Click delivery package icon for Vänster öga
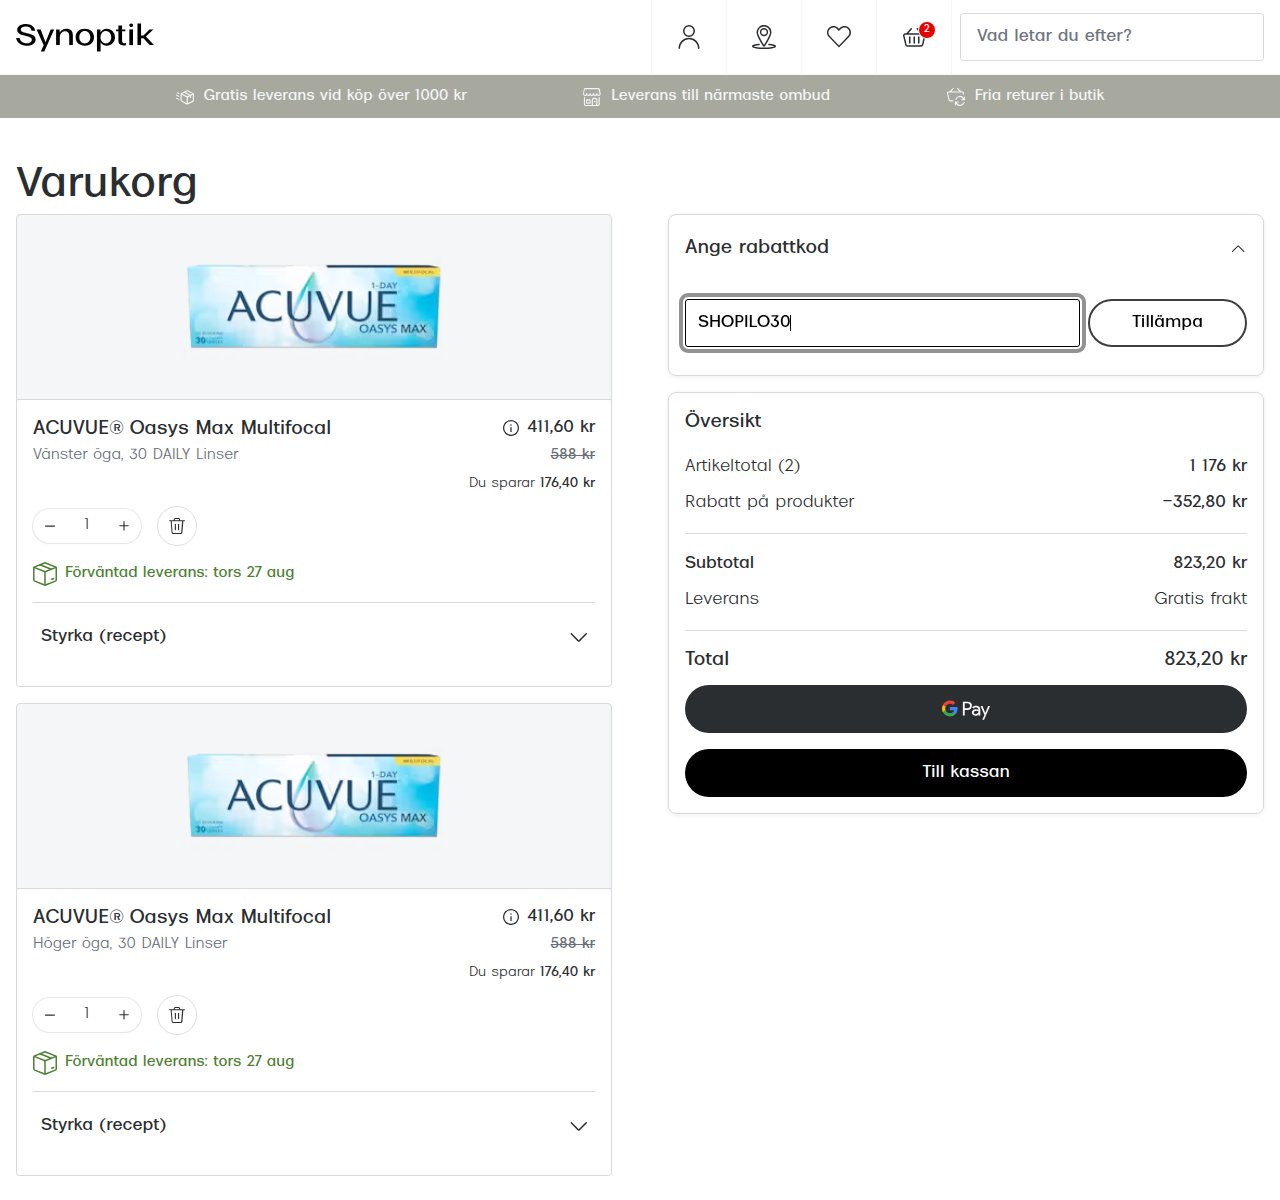The width and height of the screenshot is (1280, 1200). click(x=45, y=573)
